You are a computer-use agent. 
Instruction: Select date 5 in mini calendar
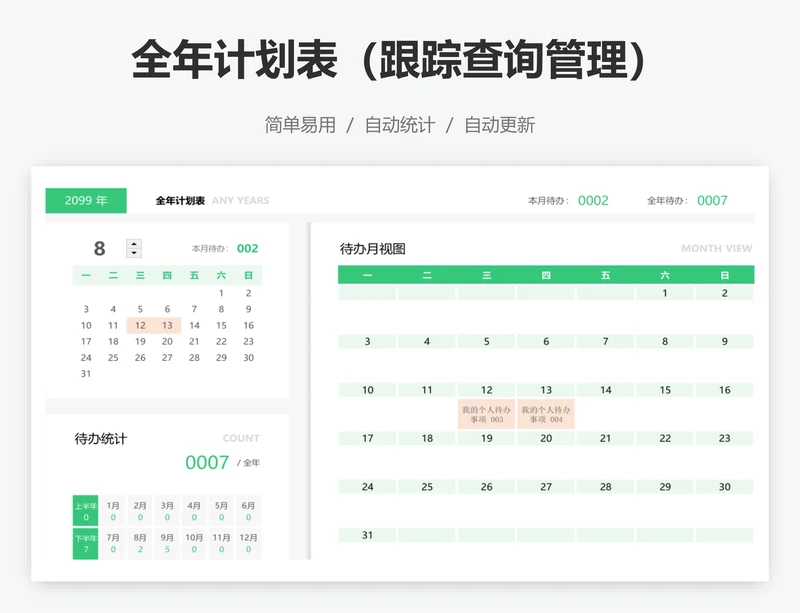140,309
